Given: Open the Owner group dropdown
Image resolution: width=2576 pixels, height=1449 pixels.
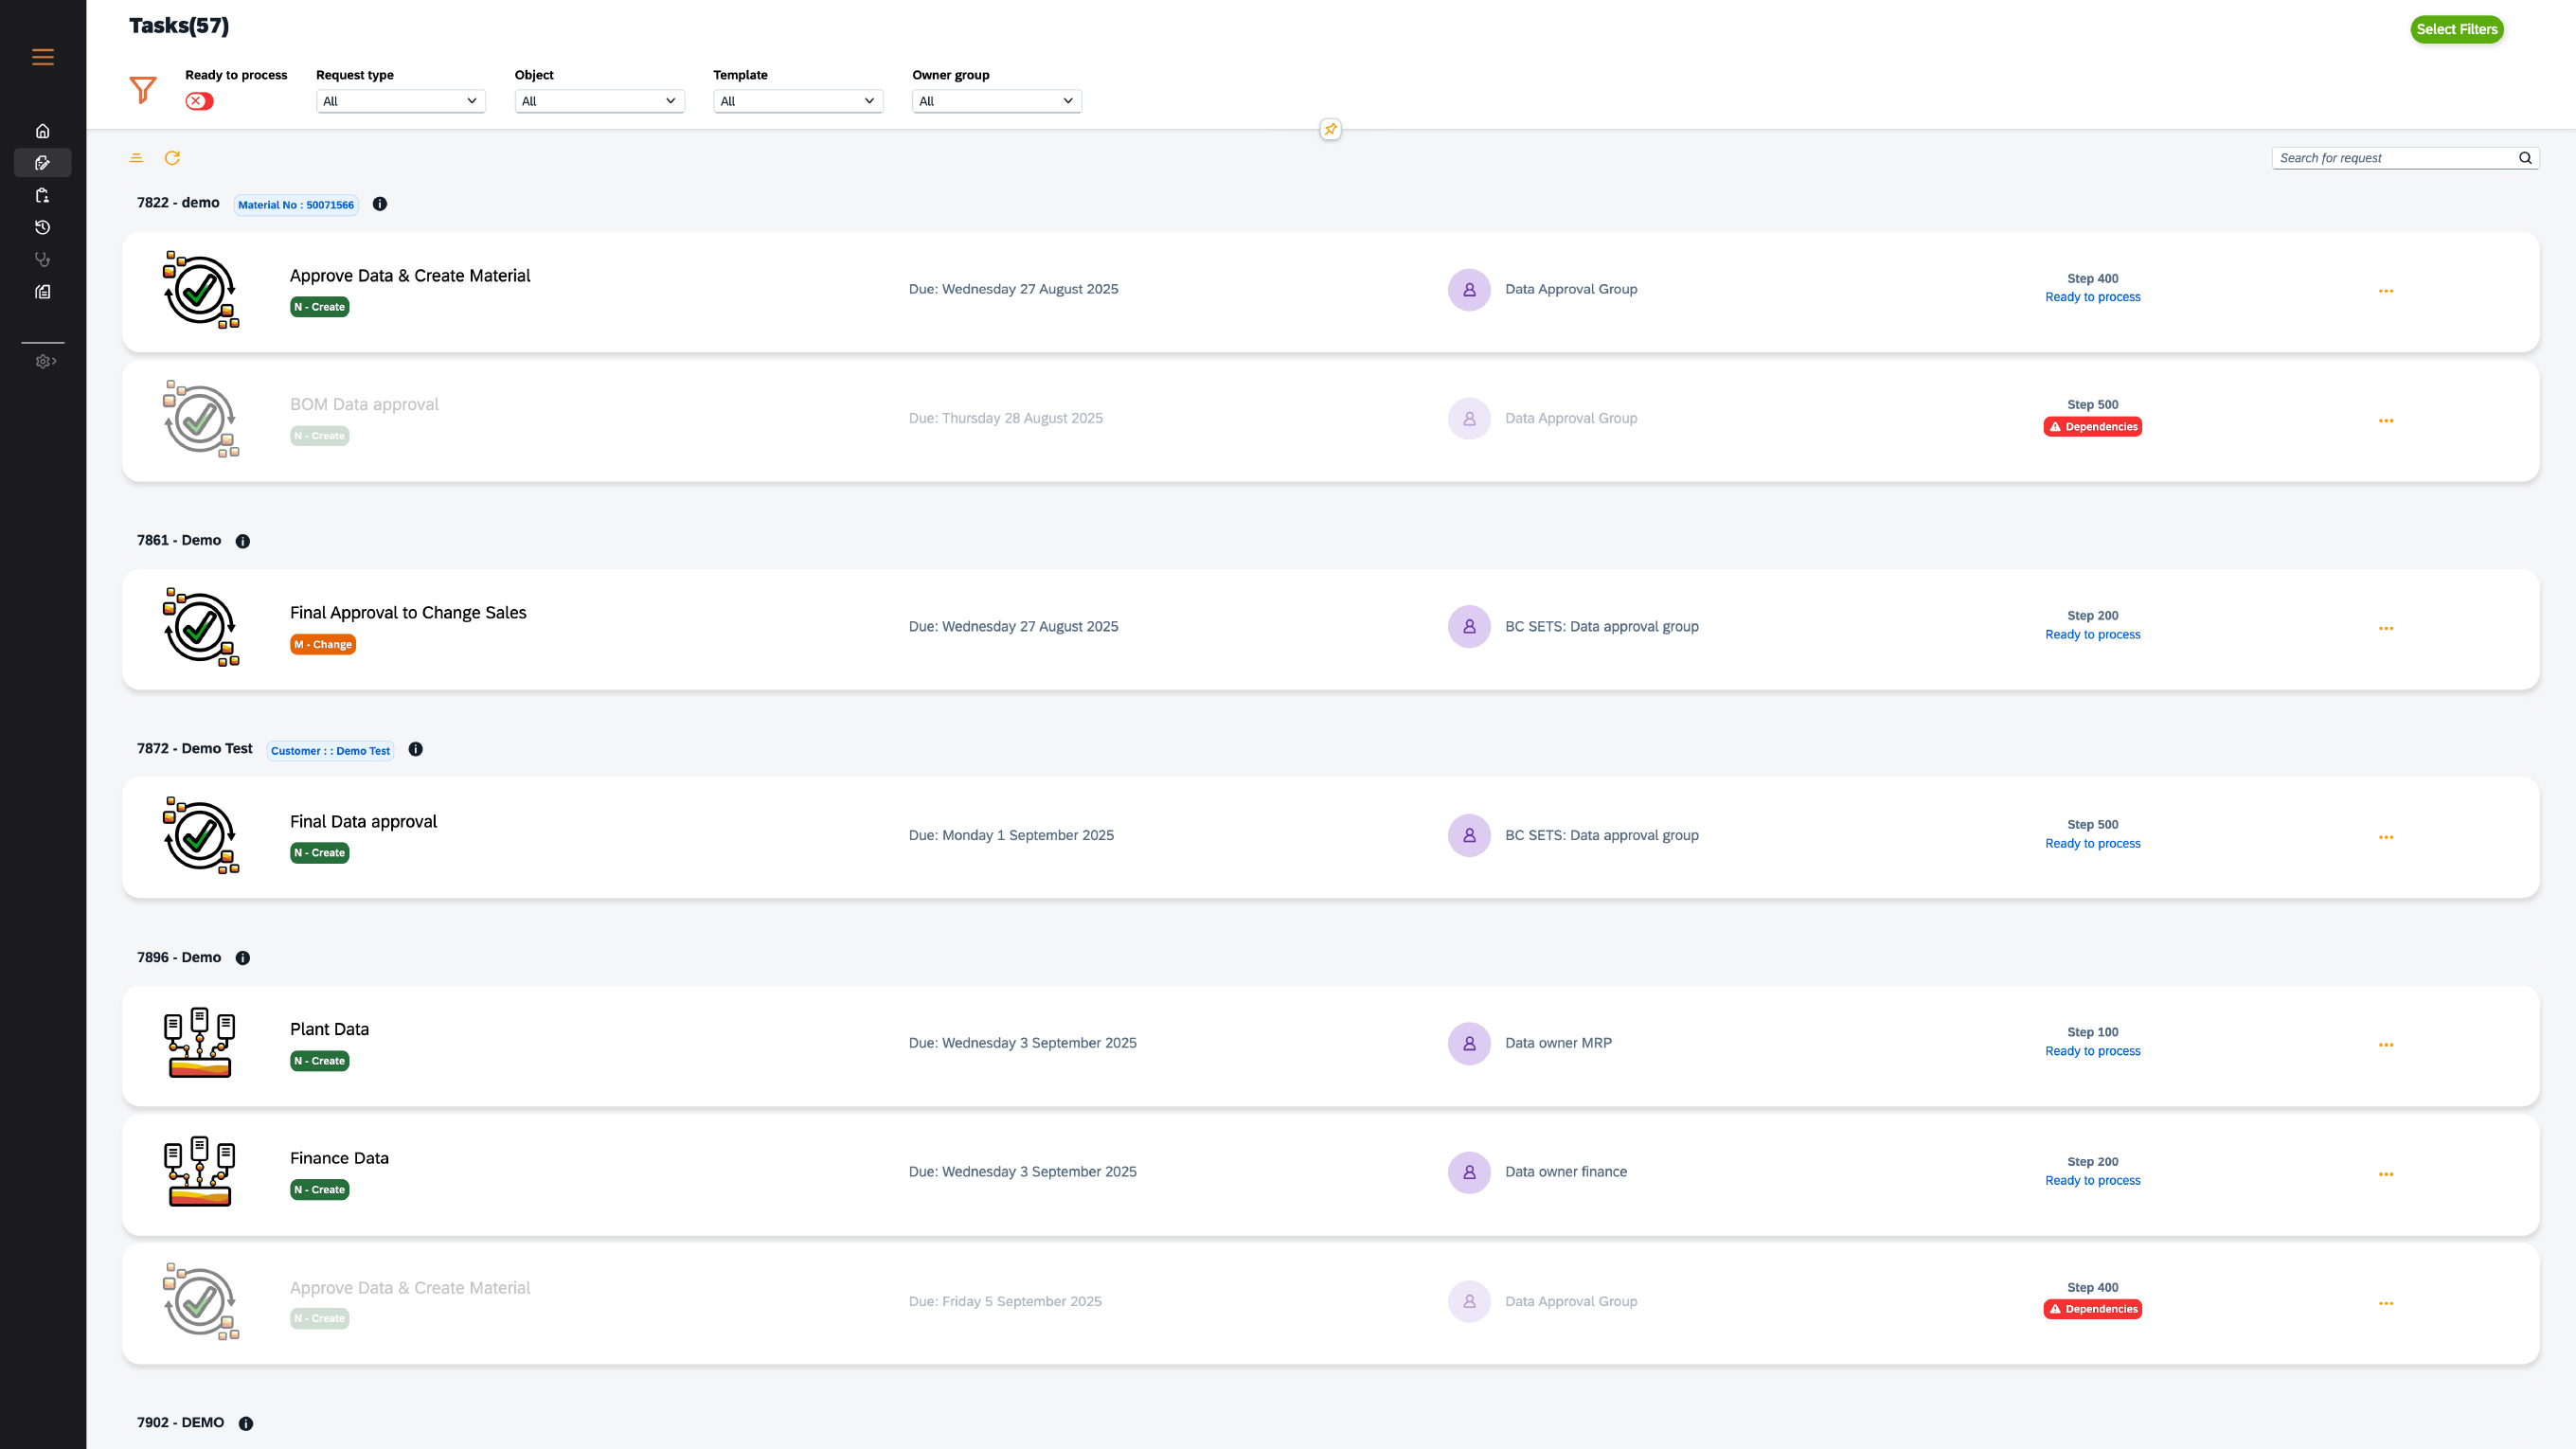Looking at the screenshot, I should point(997,101).
